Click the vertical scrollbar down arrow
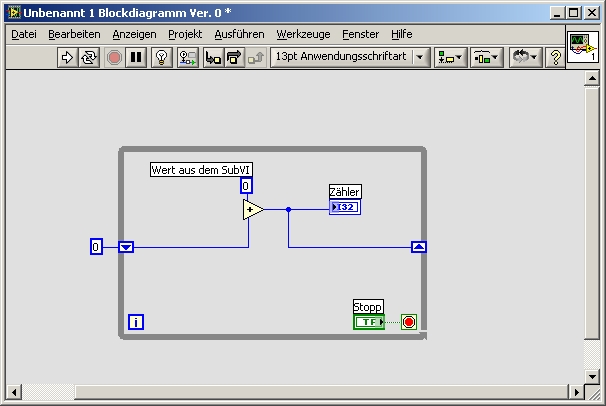This screenshot has width=606, height=406. 592,377
